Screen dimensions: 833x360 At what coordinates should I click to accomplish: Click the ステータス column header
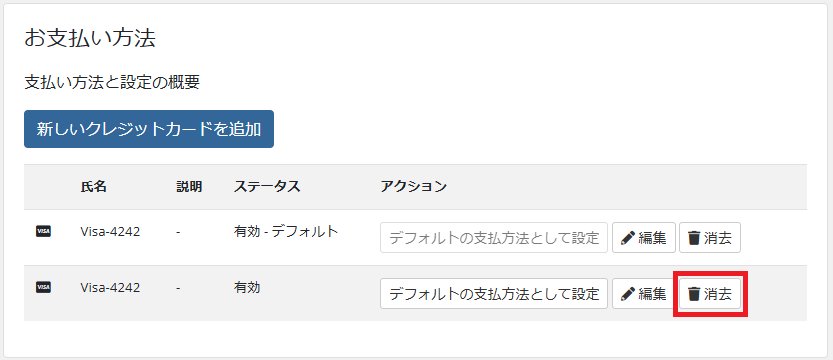tap(267, 186)
